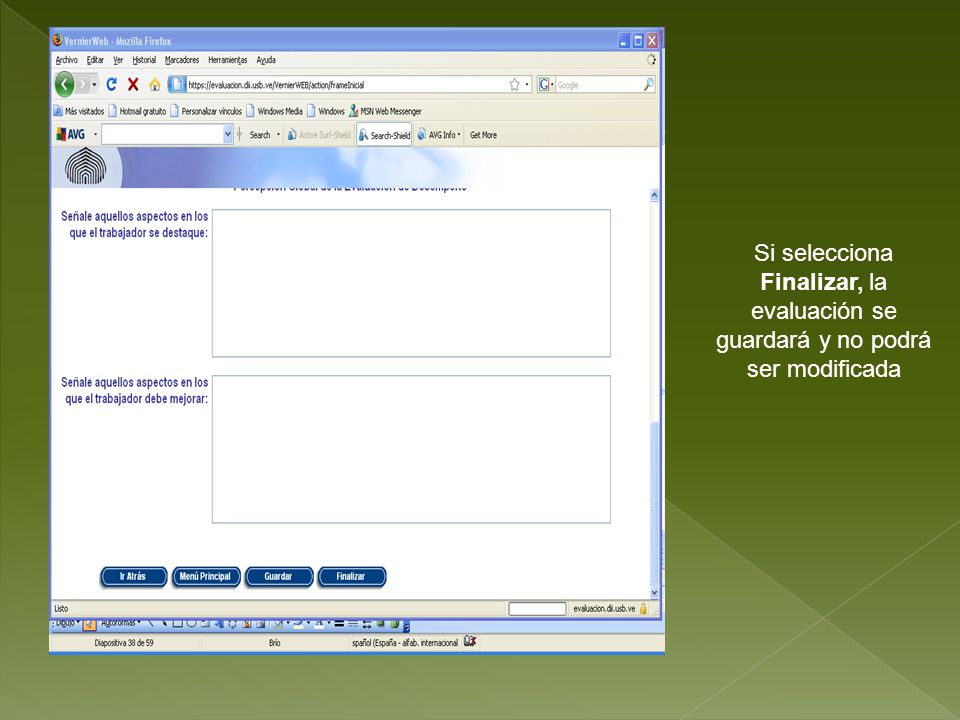Open the Google search engine selector dropdown
The width and height of the screenshot is (960, 720).
coord(552,84)
